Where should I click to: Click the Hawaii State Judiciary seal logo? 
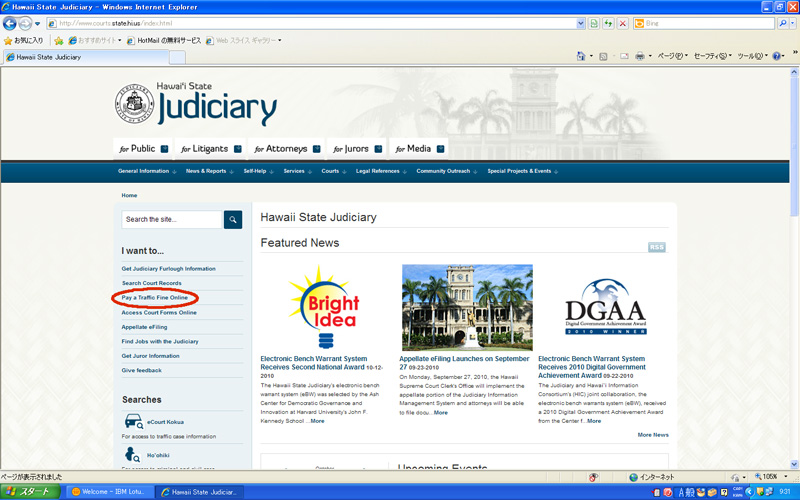click(x=134, y=104)
